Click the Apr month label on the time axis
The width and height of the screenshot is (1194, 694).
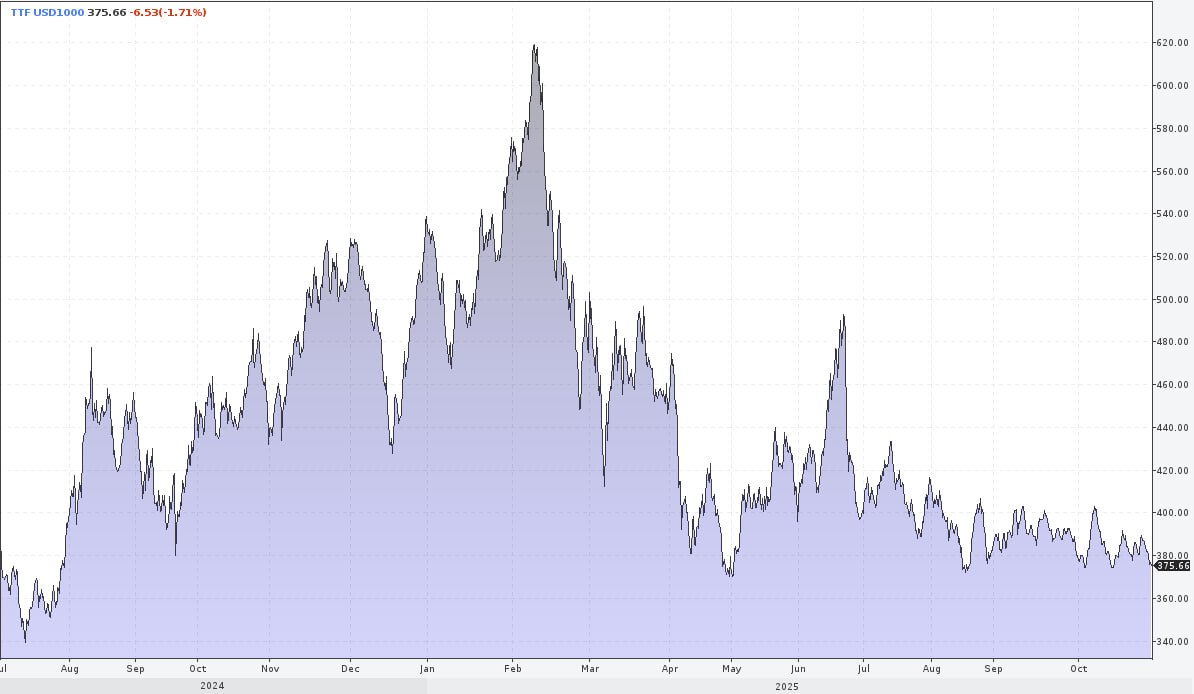[670, 668]
